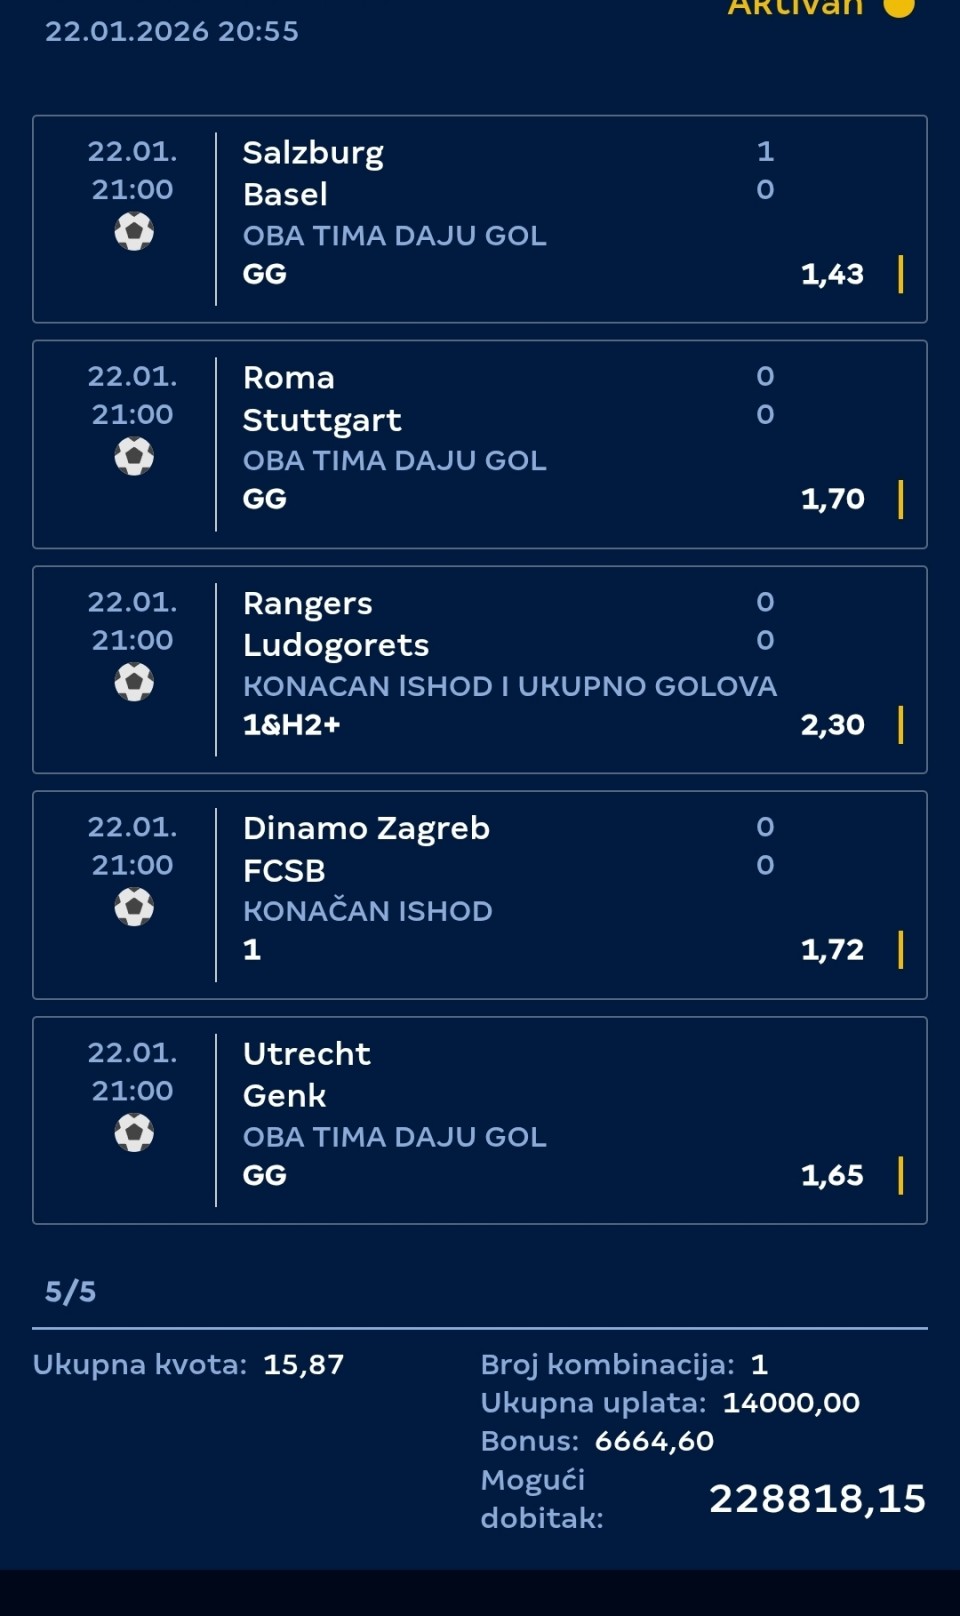The image size is (960, 1616).
Task: Click the Ukupna kvota value 15,87
Action: pos(304,1365)
